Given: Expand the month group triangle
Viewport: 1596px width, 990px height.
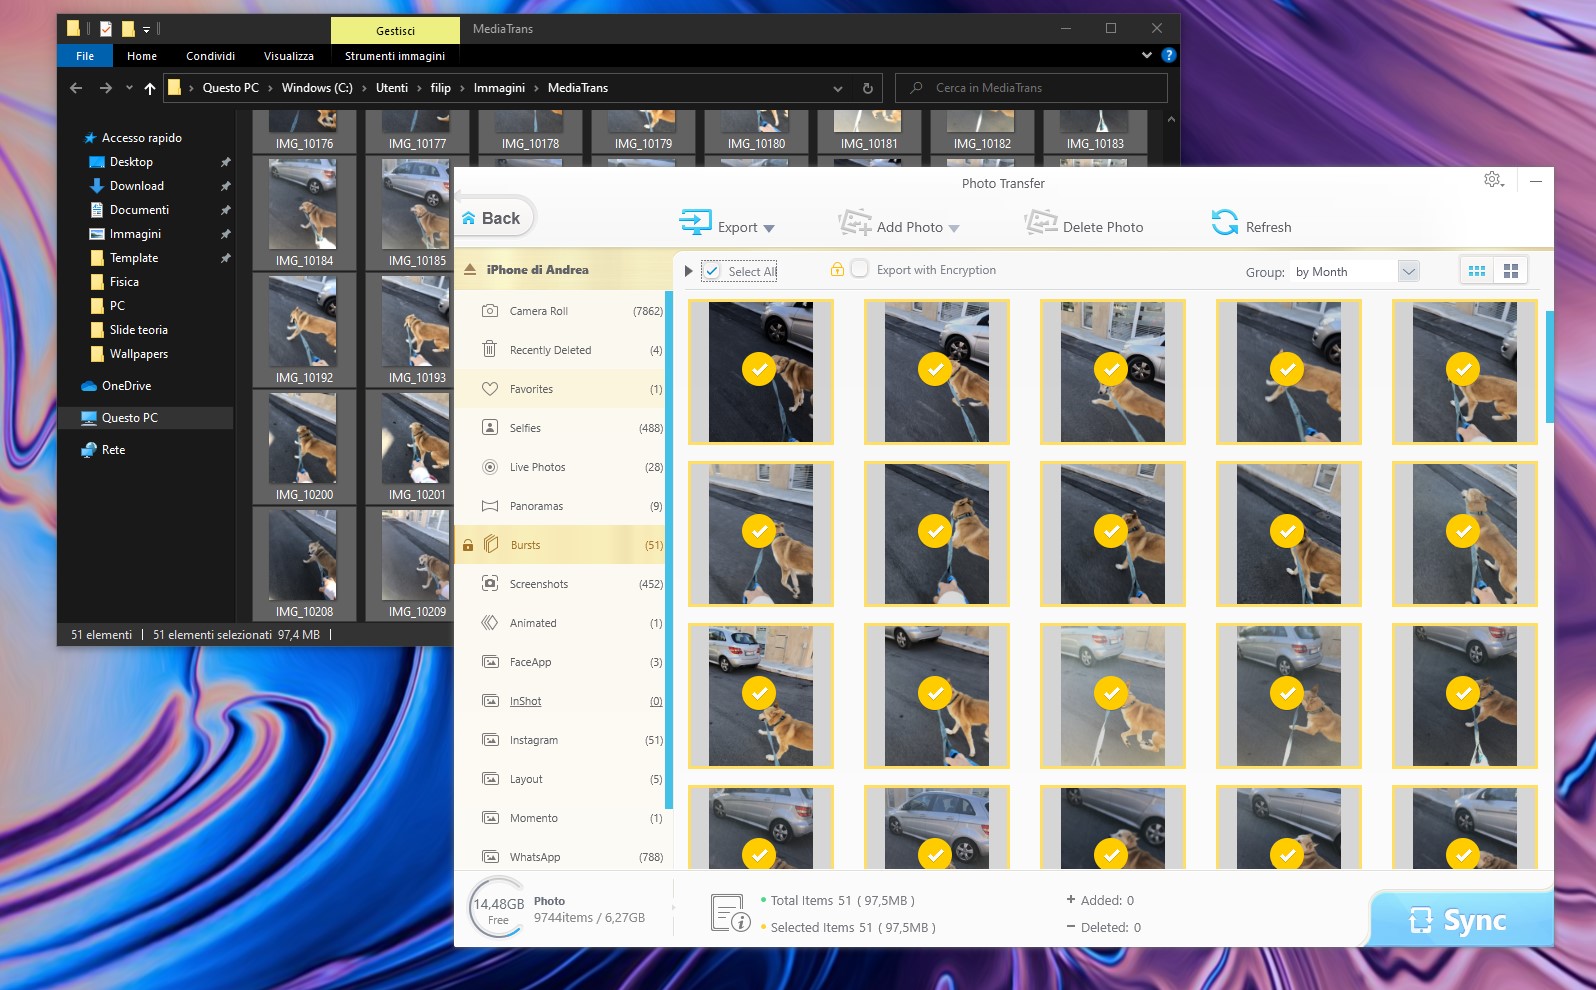Looking at the screenshot, I should click(688, 271).
